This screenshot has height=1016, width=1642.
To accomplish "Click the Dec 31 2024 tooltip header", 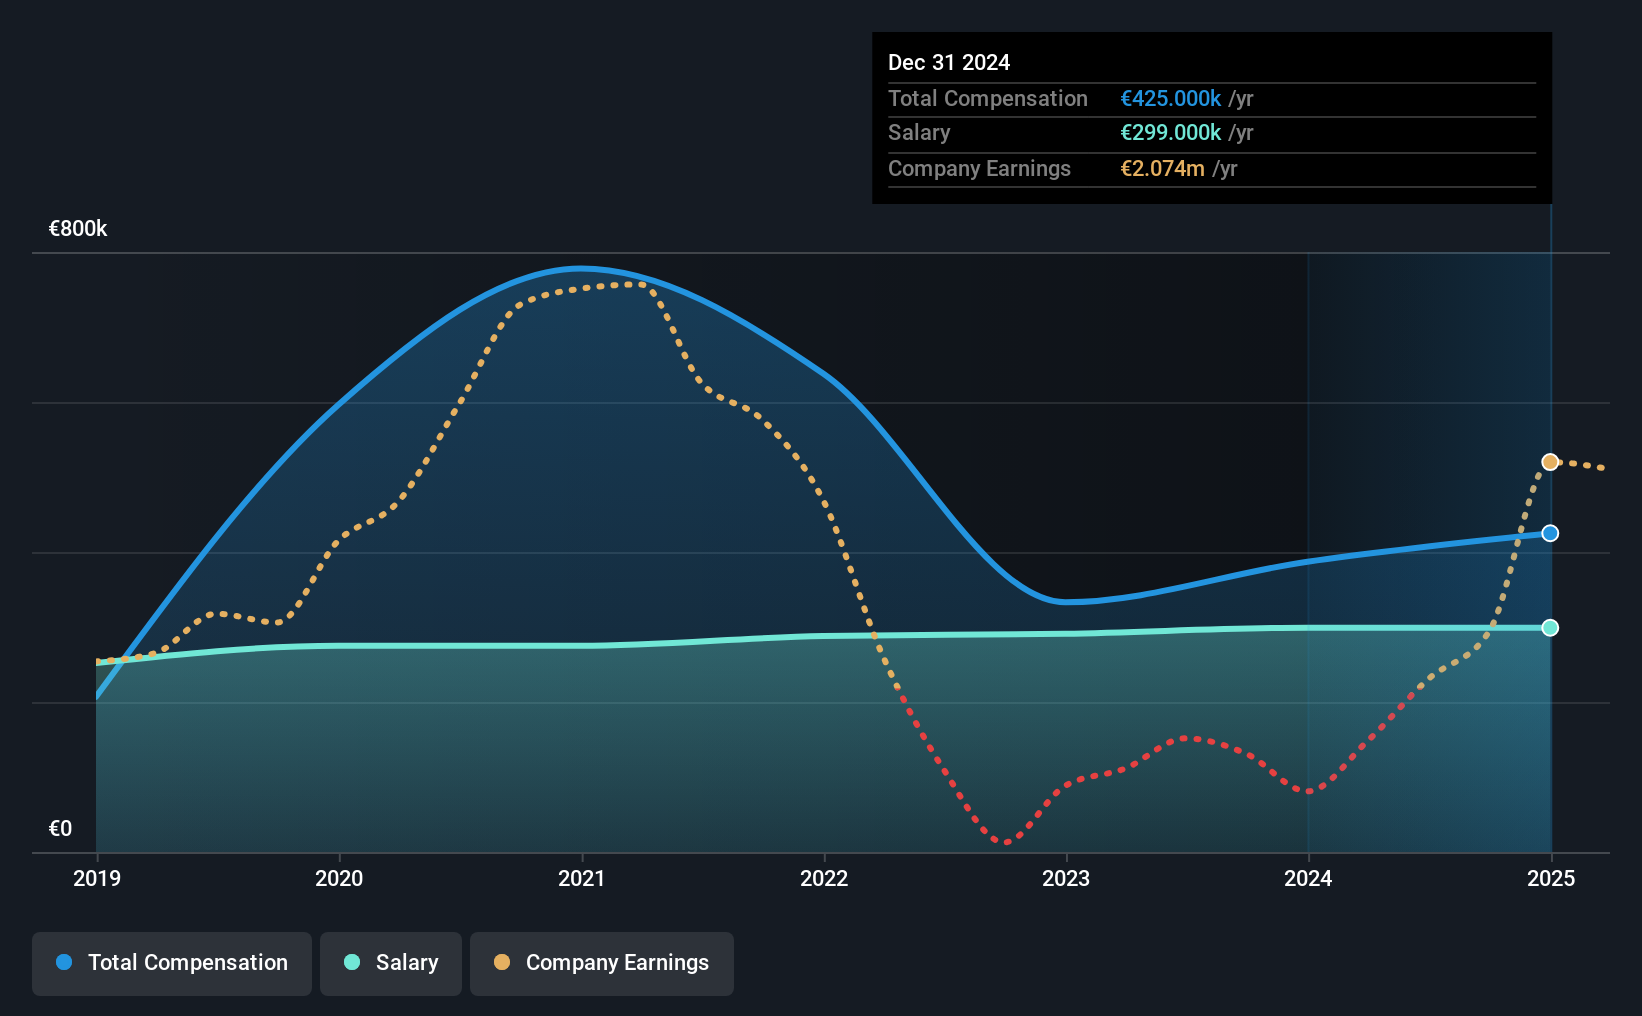I will (949, 62).
